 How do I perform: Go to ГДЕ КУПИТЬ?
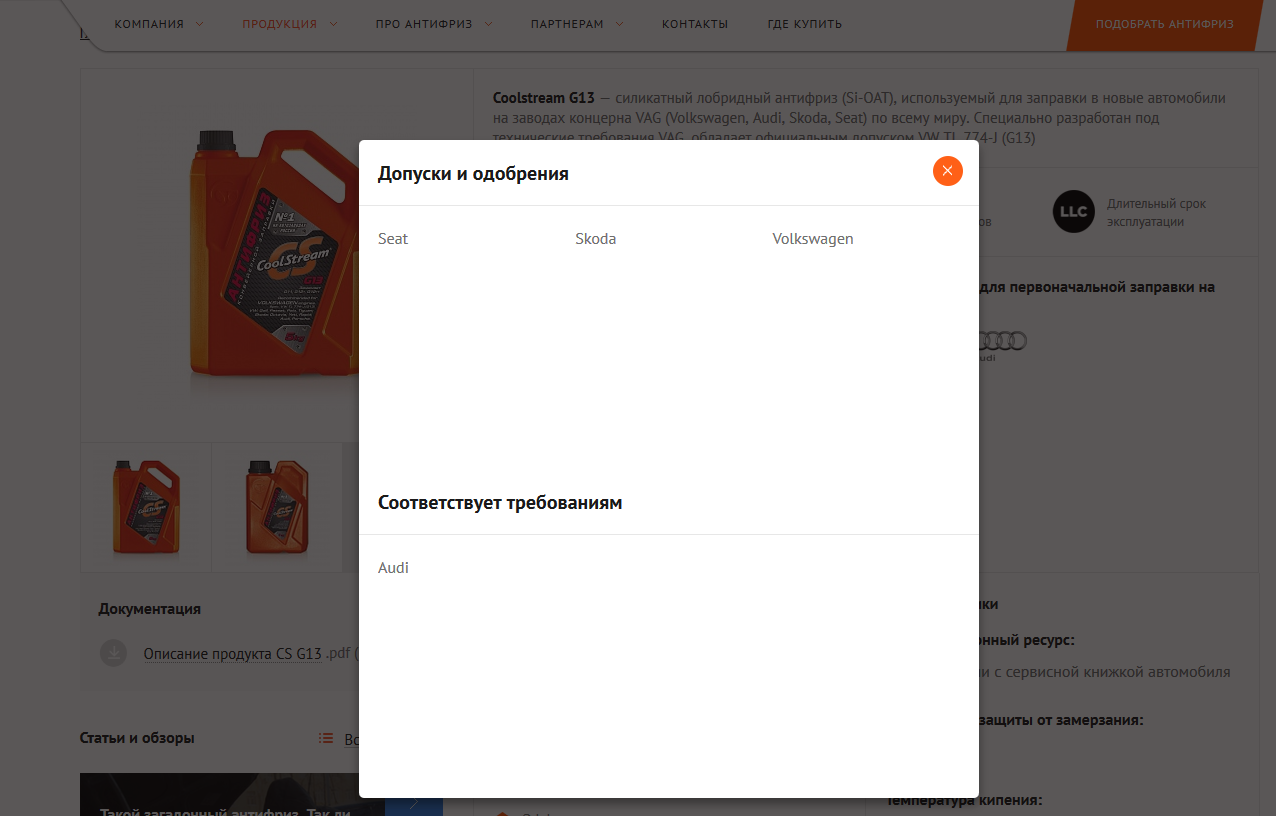click(x=805, y=24)
